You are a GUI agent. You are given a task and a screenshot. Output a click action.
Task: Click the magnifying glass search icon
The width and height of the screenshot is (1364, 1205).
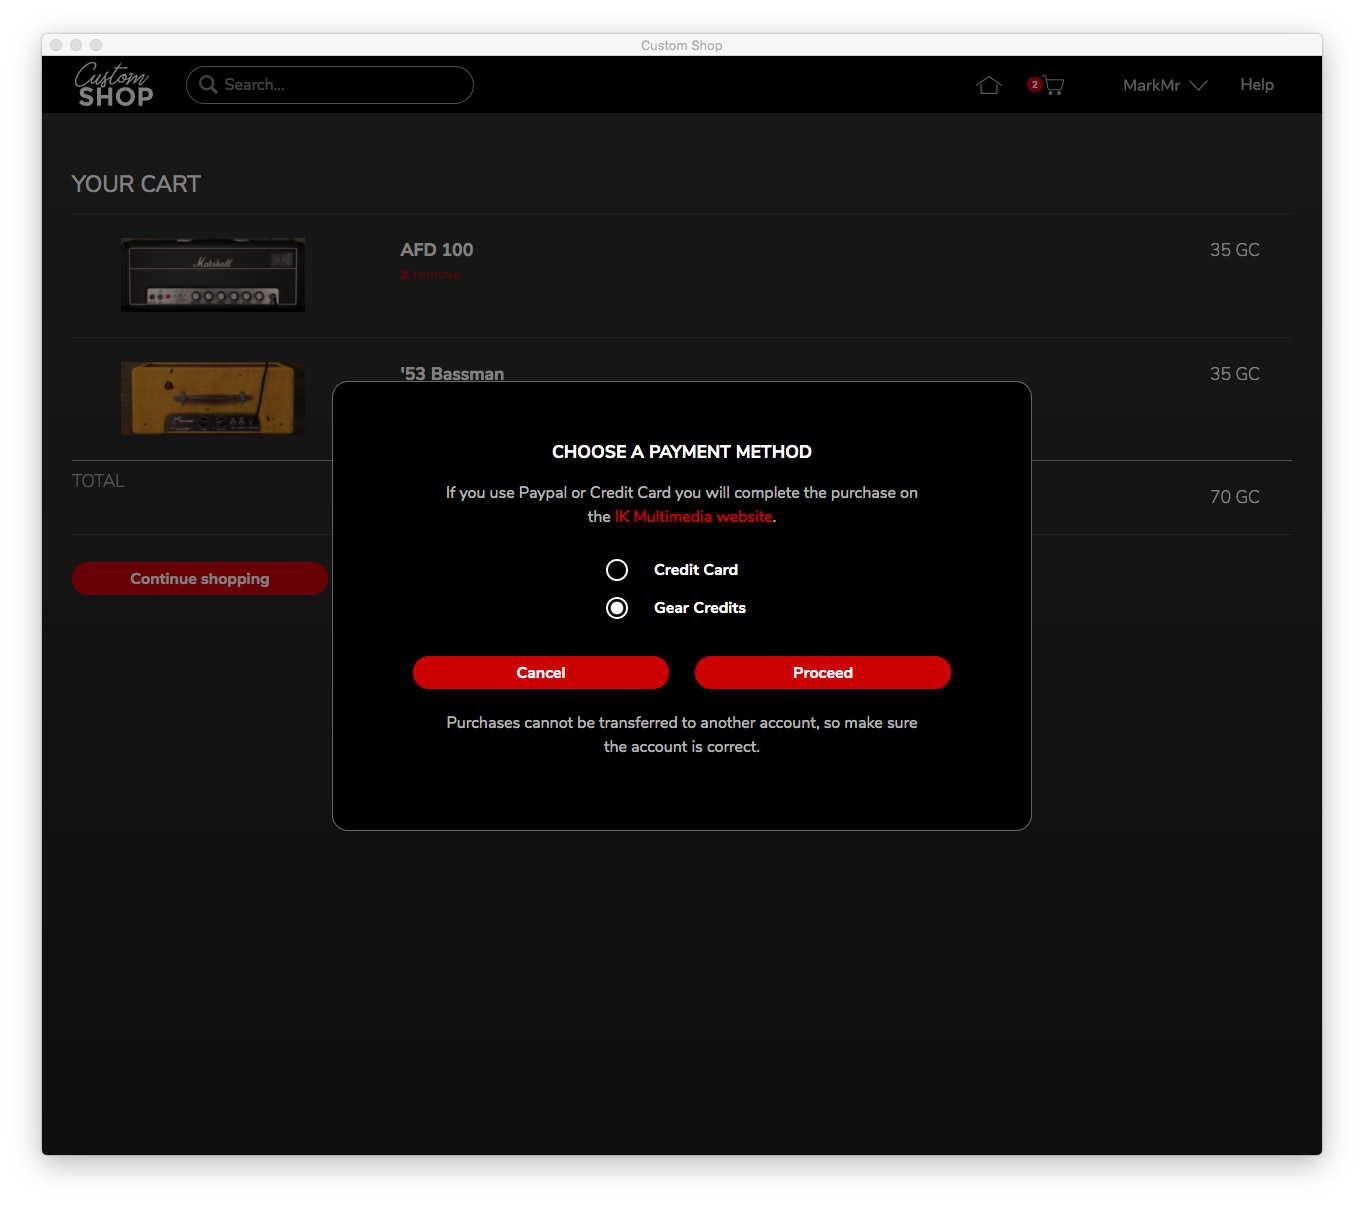(208, 85)
